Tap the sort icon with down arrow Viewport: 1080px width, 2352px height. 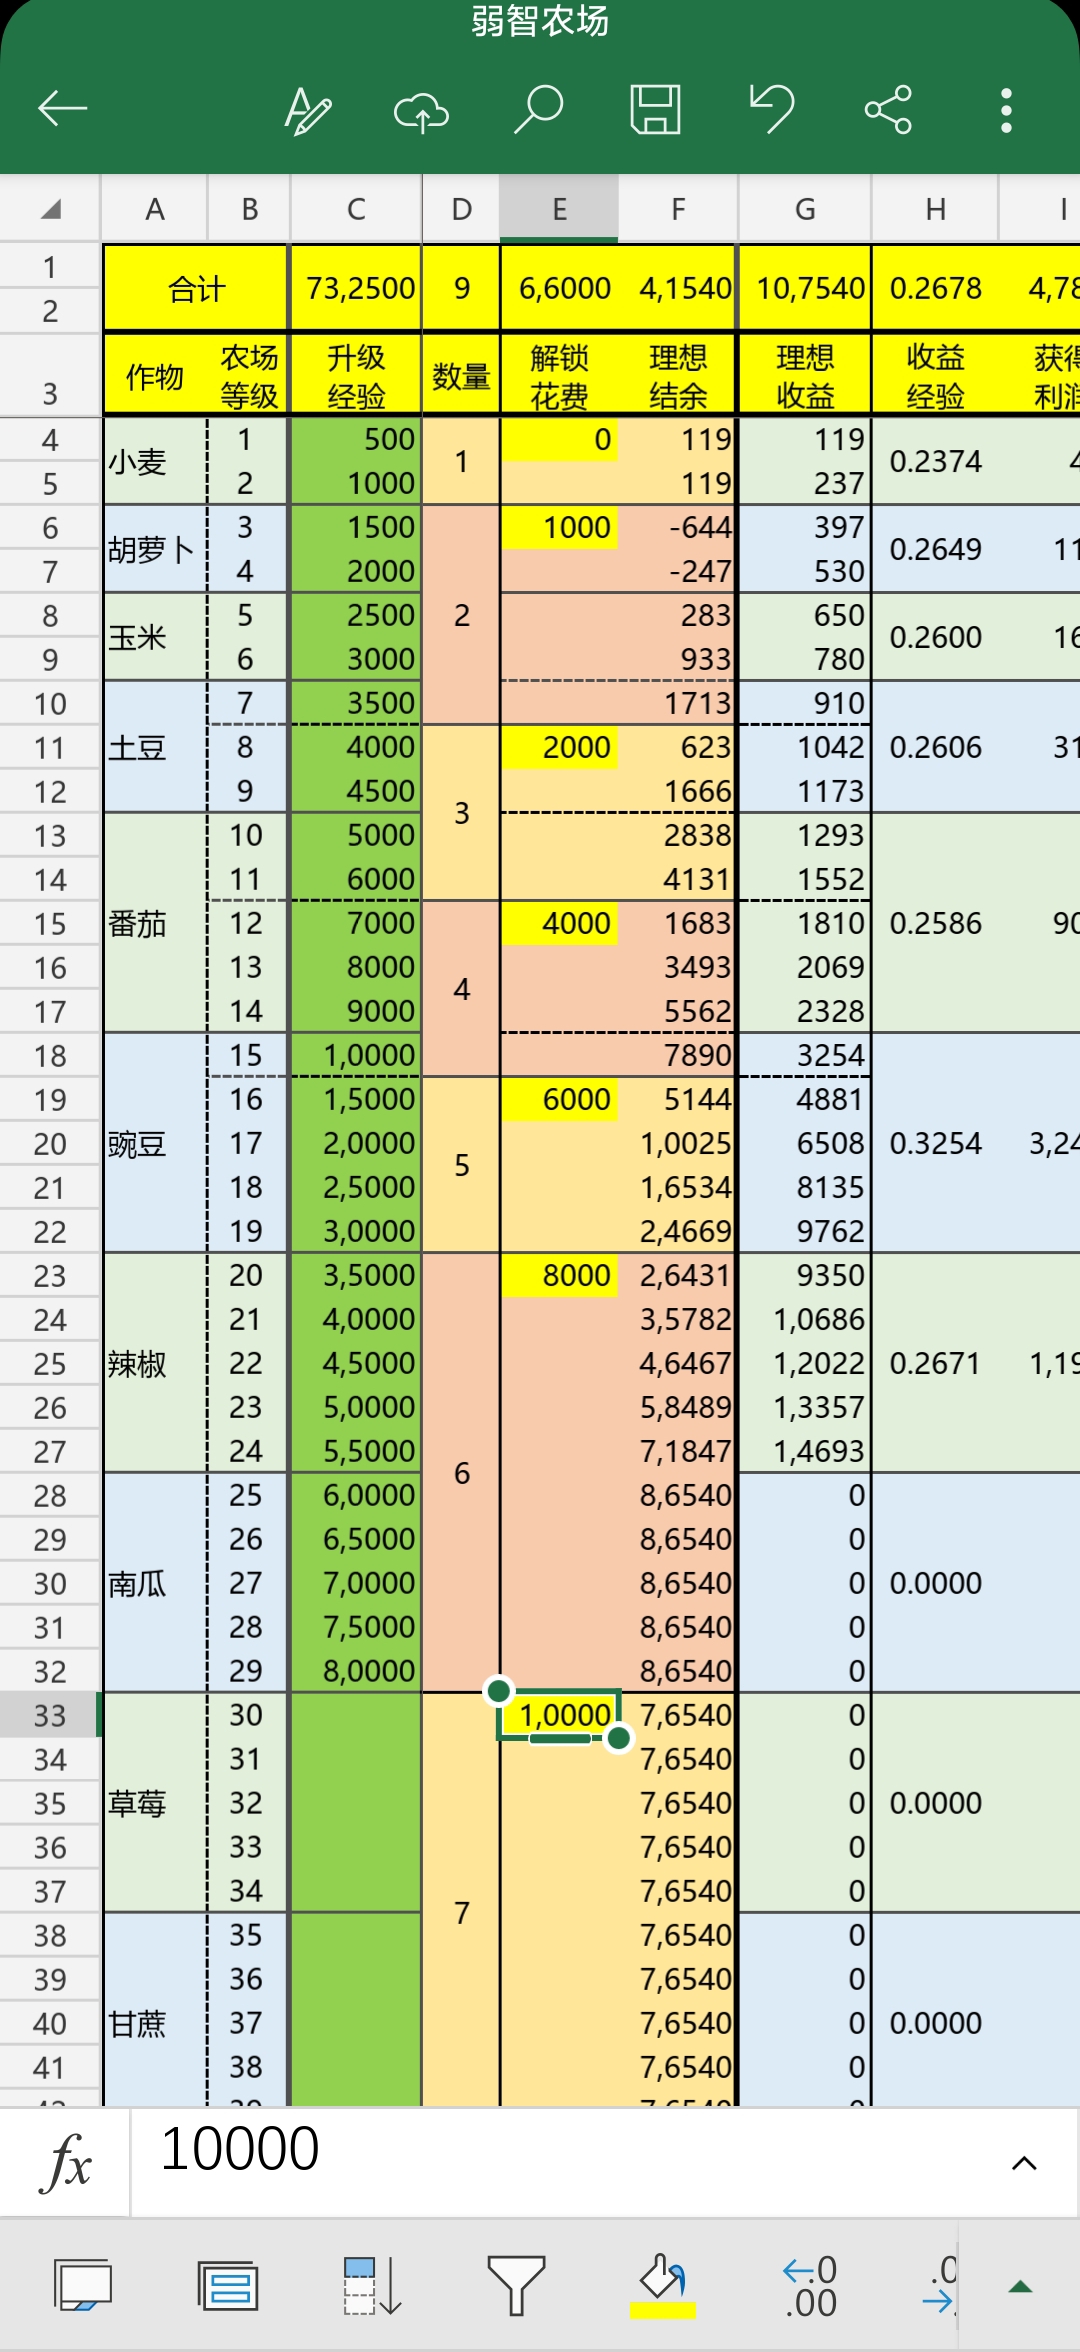372,2286
